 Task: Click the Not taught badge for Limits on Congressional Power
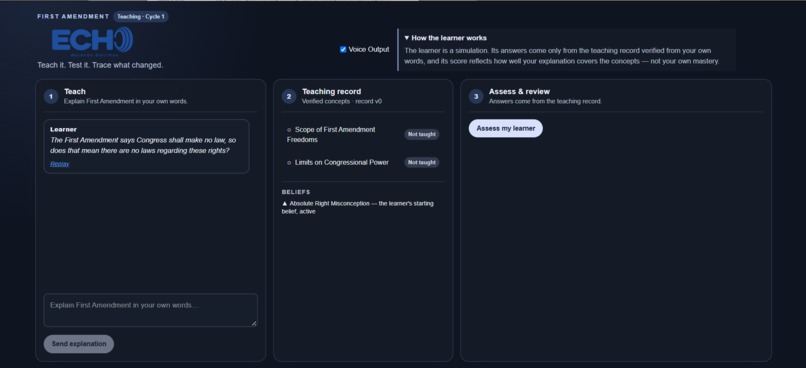(422, 162)
